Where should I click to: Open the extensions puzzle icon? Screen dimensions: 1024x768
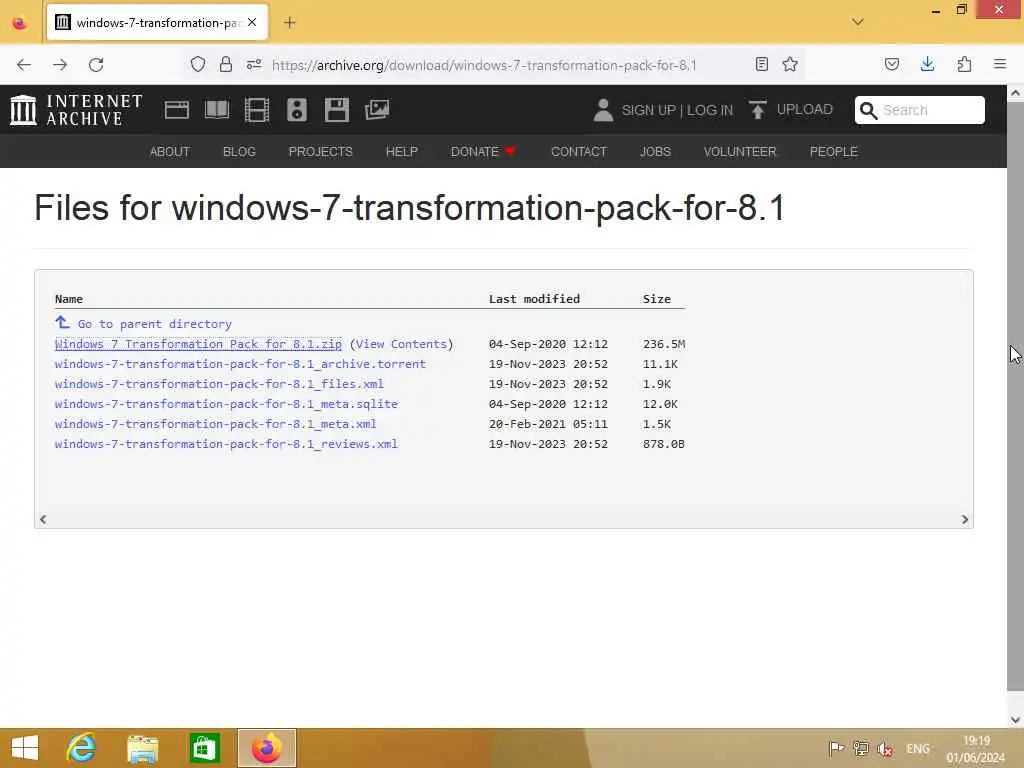[964, 64]
